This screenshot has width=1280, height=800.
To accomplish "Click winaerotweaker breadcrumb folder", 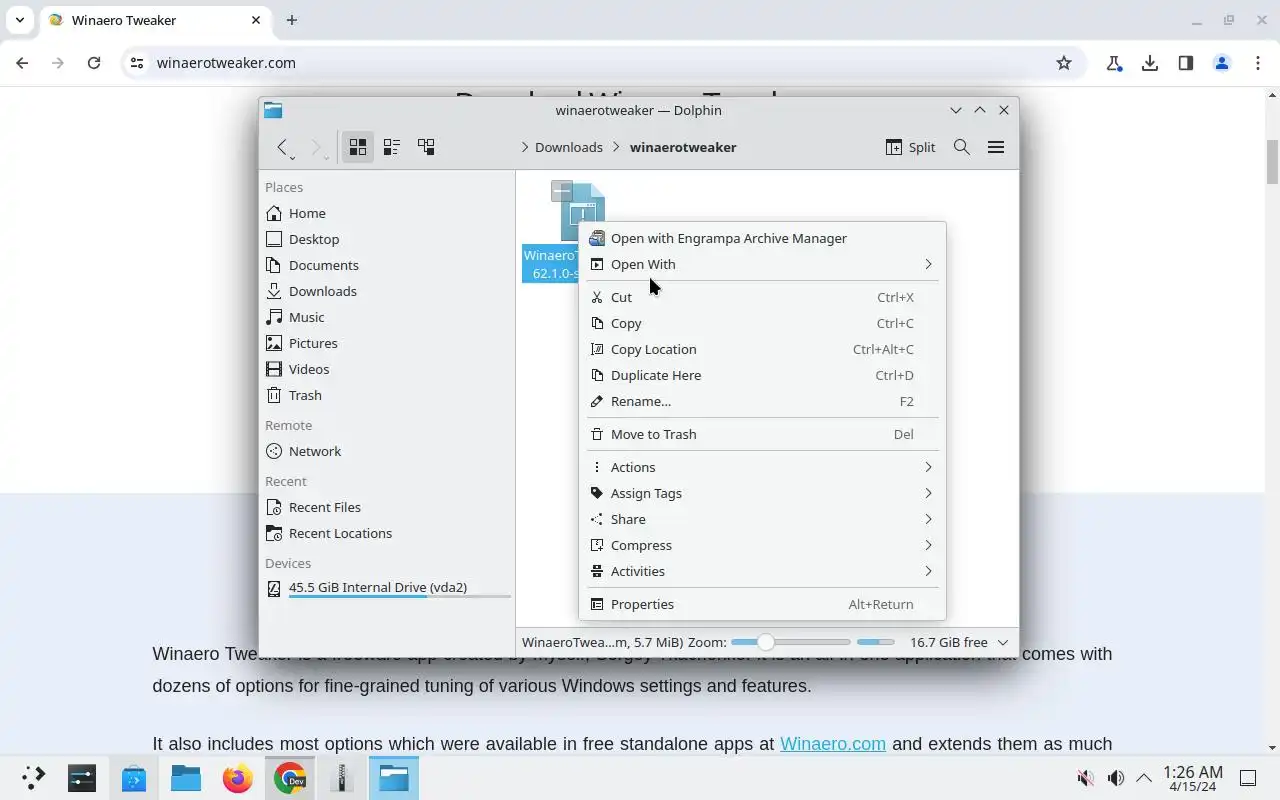I will [683, 147].
